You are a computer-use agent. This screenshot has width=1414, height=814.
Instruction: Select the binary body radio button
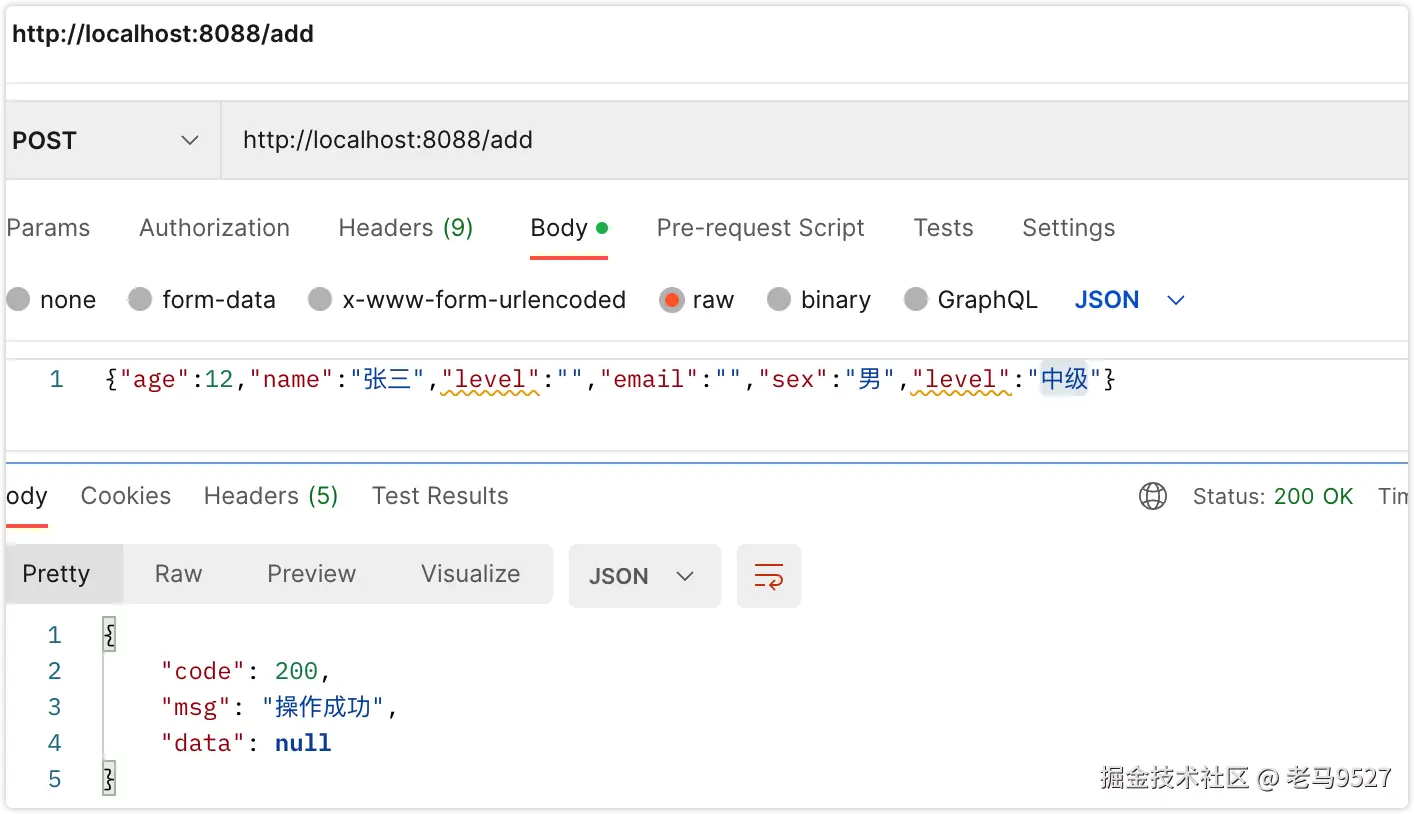(779, 299)
